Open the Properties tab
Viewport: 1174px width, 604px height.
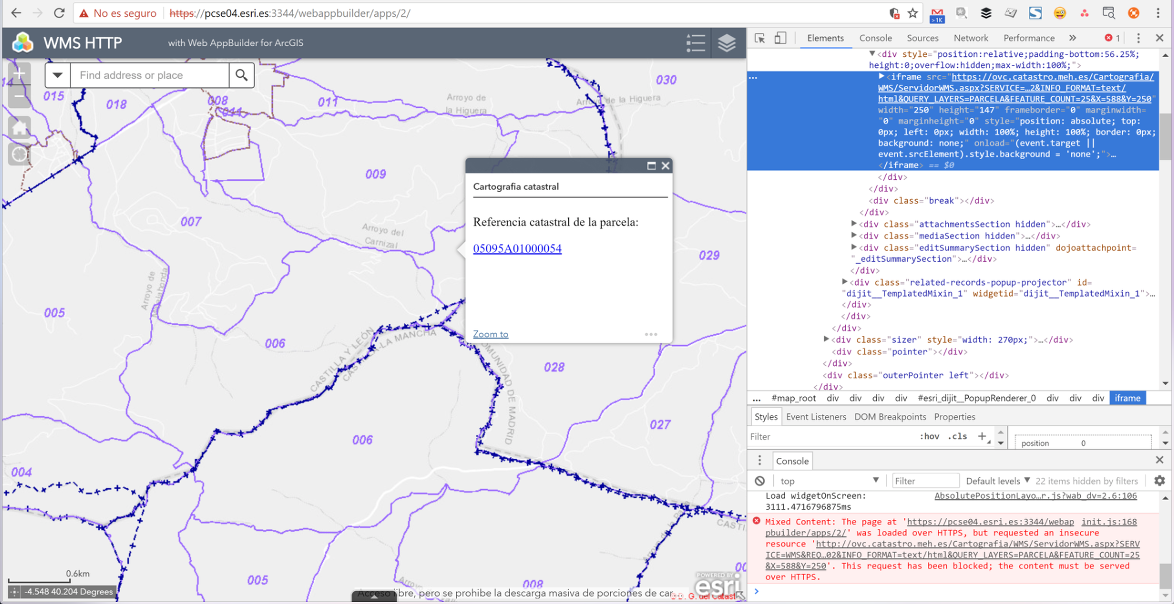[x=955, y=417]
